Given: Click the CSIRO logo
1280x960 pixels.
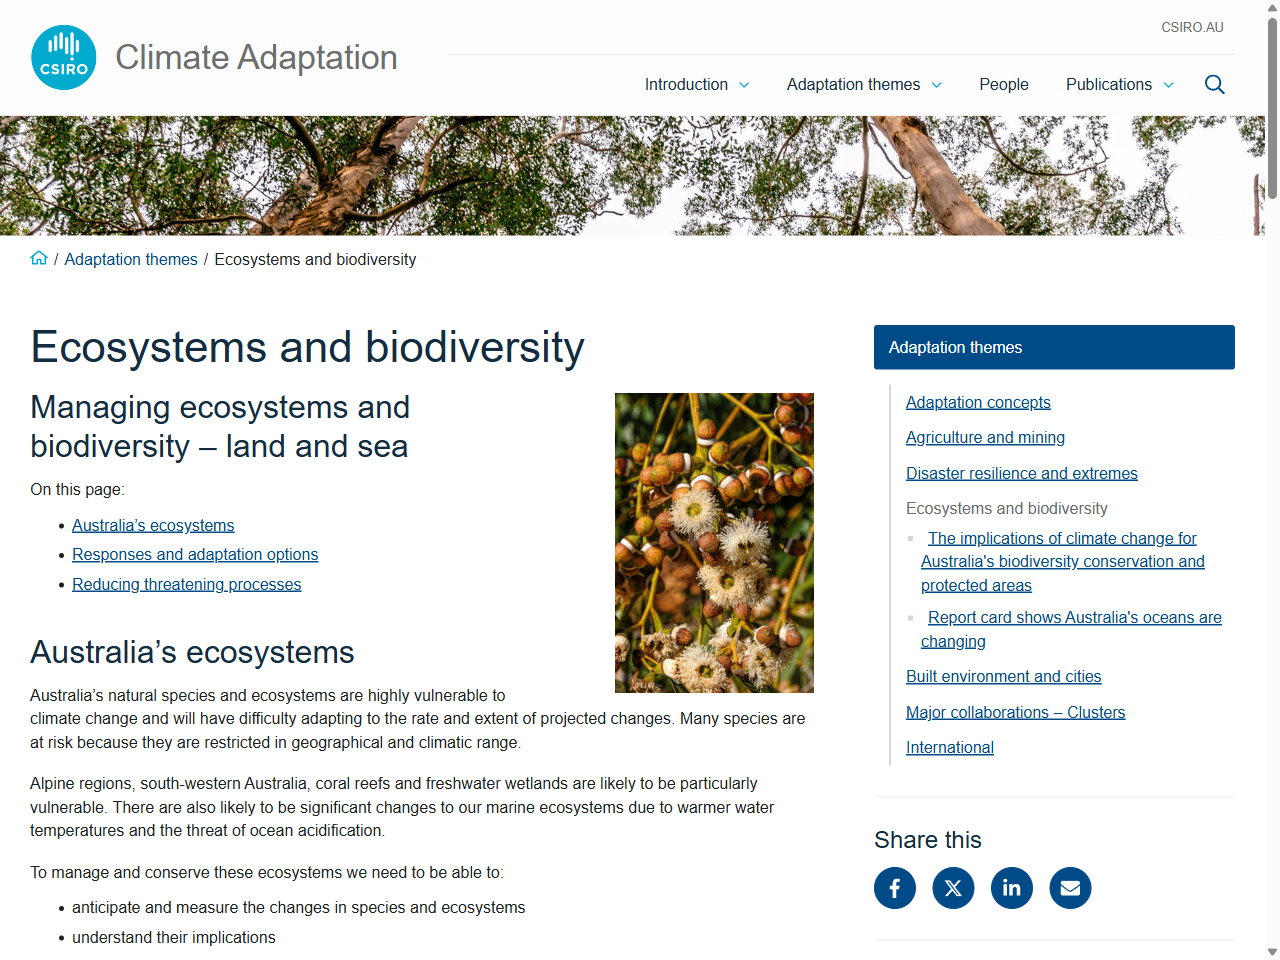Looking at the screenshot, I should click(63, 57).
